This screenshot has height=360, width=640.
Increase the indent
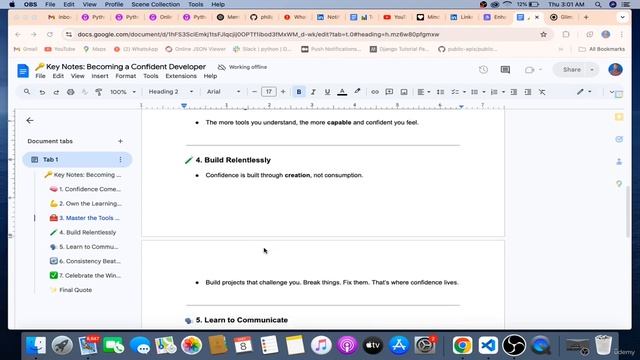pyautogui.click(x=528, y=92)
